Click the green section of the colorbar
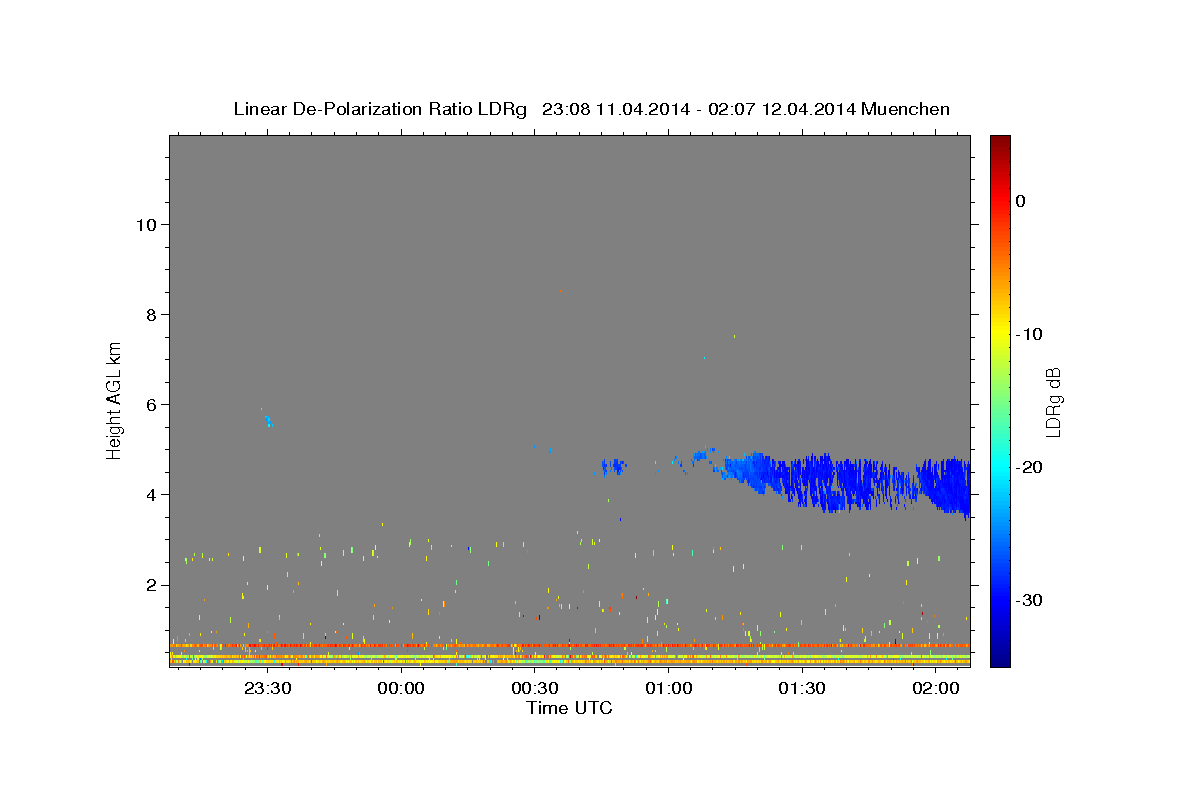 coord(1000,400)
